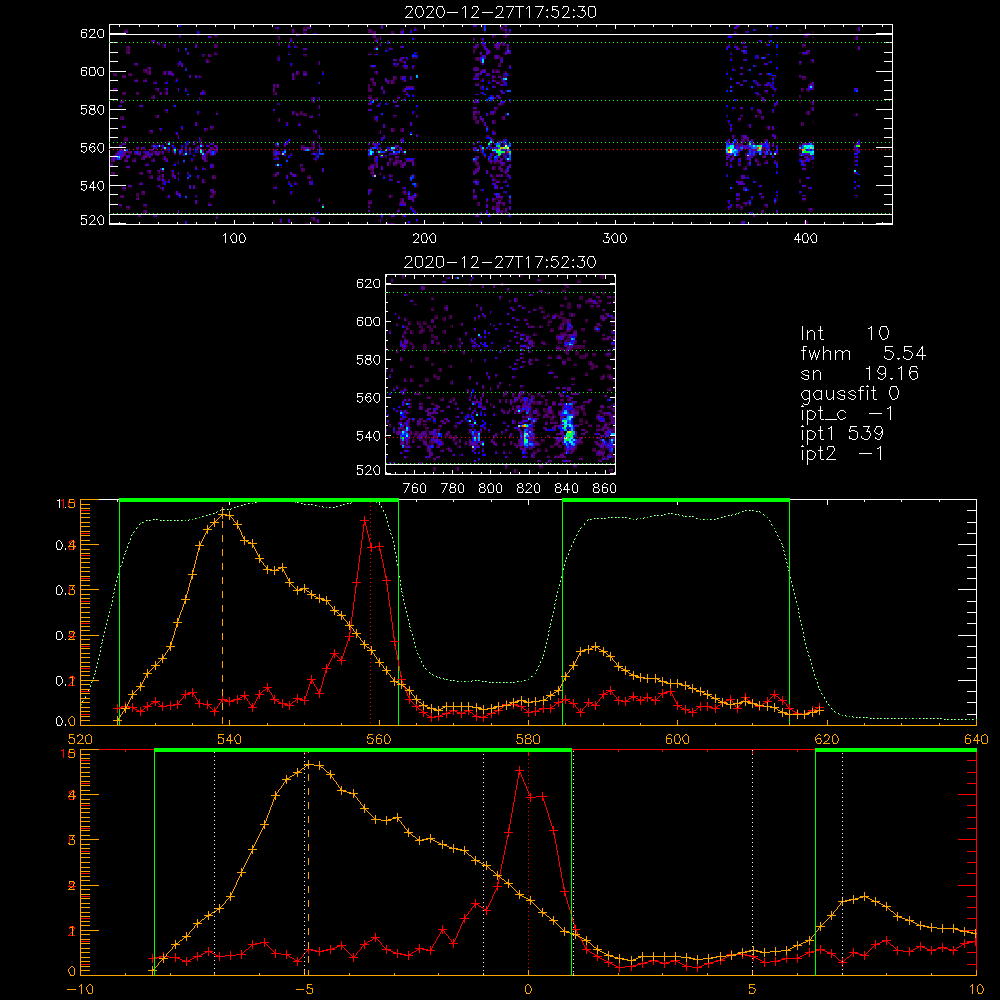Click y-axis label 580 on top plot
The image size is (1000, 1000).
(92, 110)
